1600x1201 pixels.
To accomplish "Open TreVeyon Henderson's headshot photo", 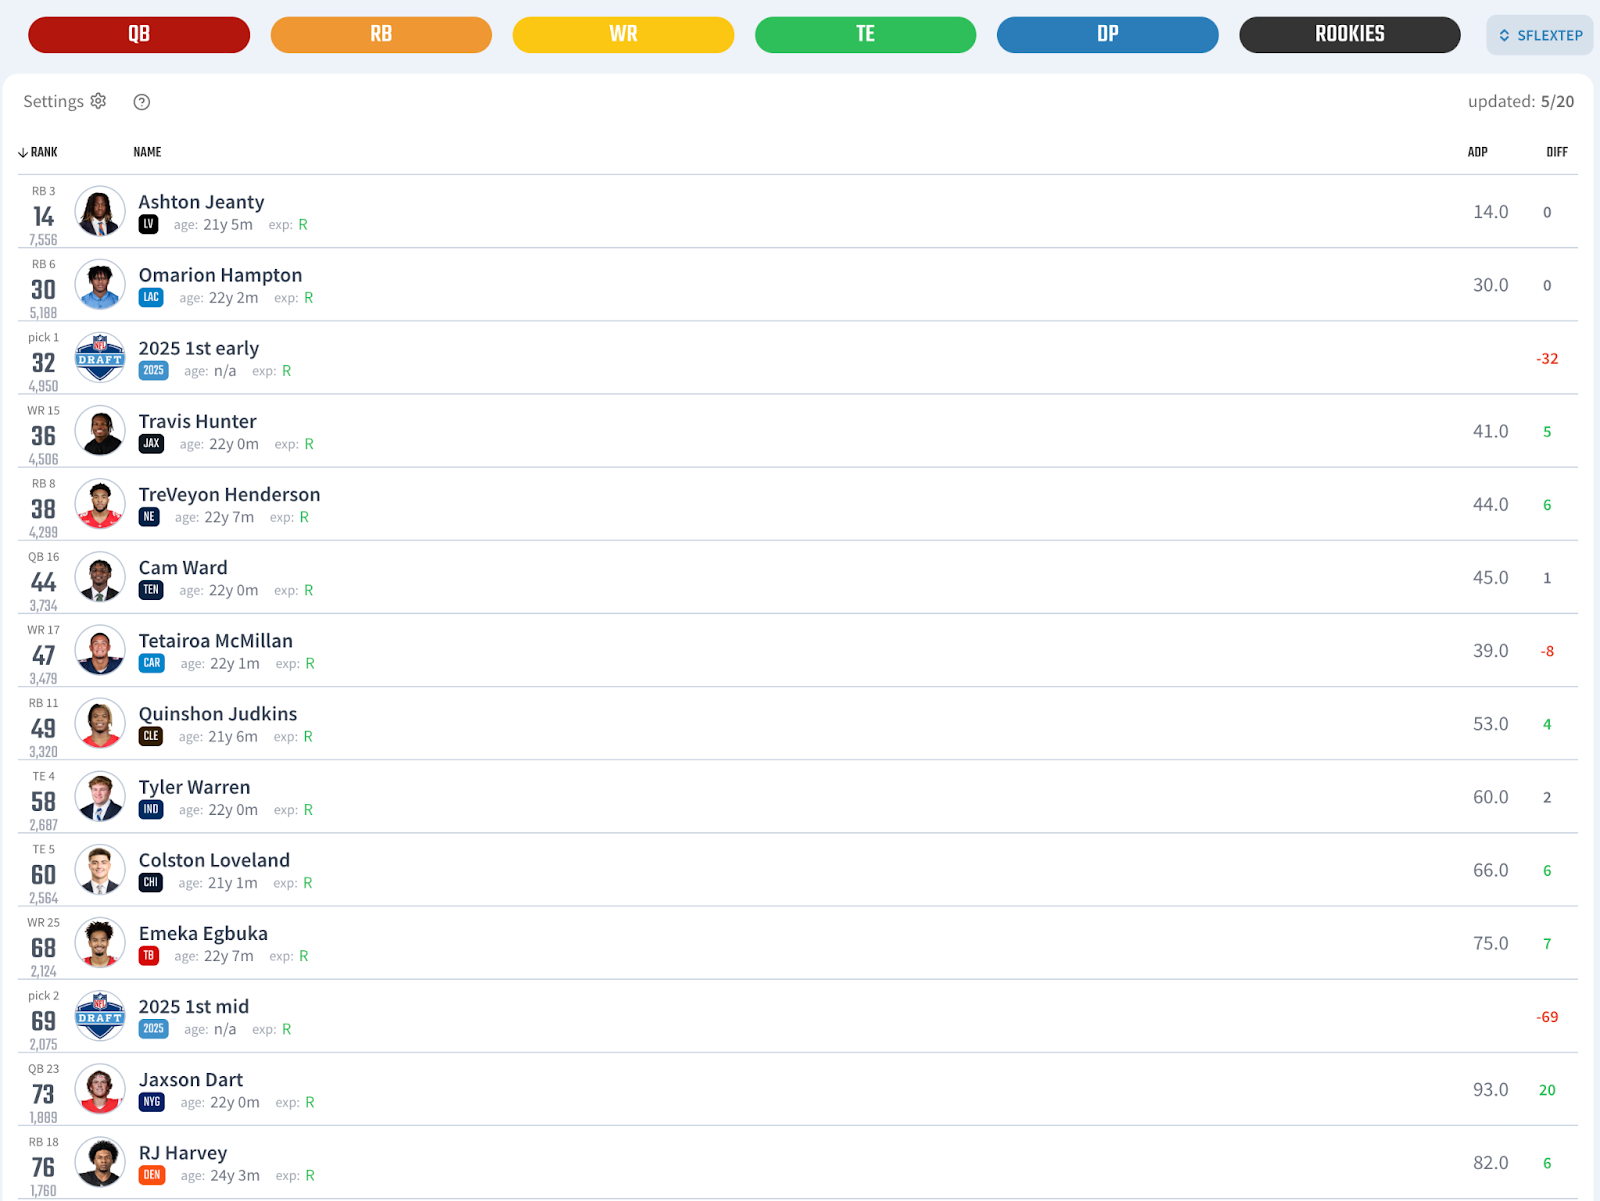I will click(x=100, y=504).
